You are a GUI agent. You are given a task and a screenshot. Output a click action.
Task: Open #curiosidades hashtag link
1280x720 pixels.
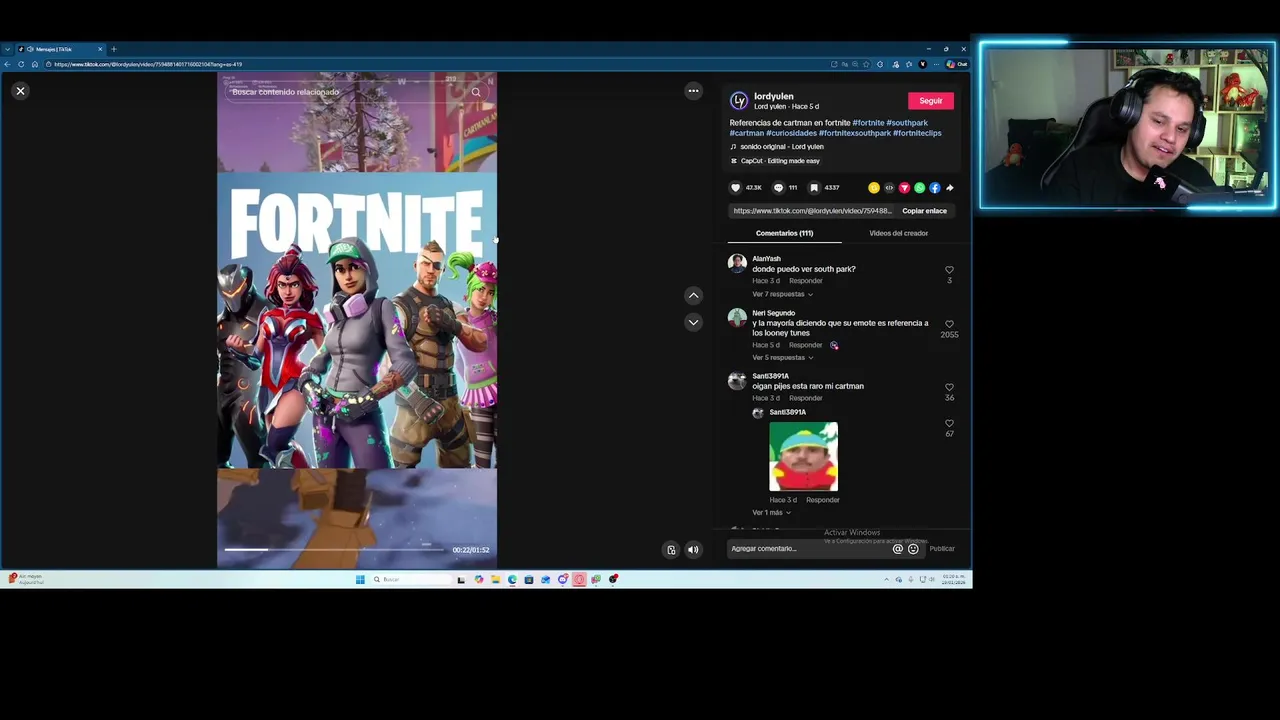[x=791, y=133]
